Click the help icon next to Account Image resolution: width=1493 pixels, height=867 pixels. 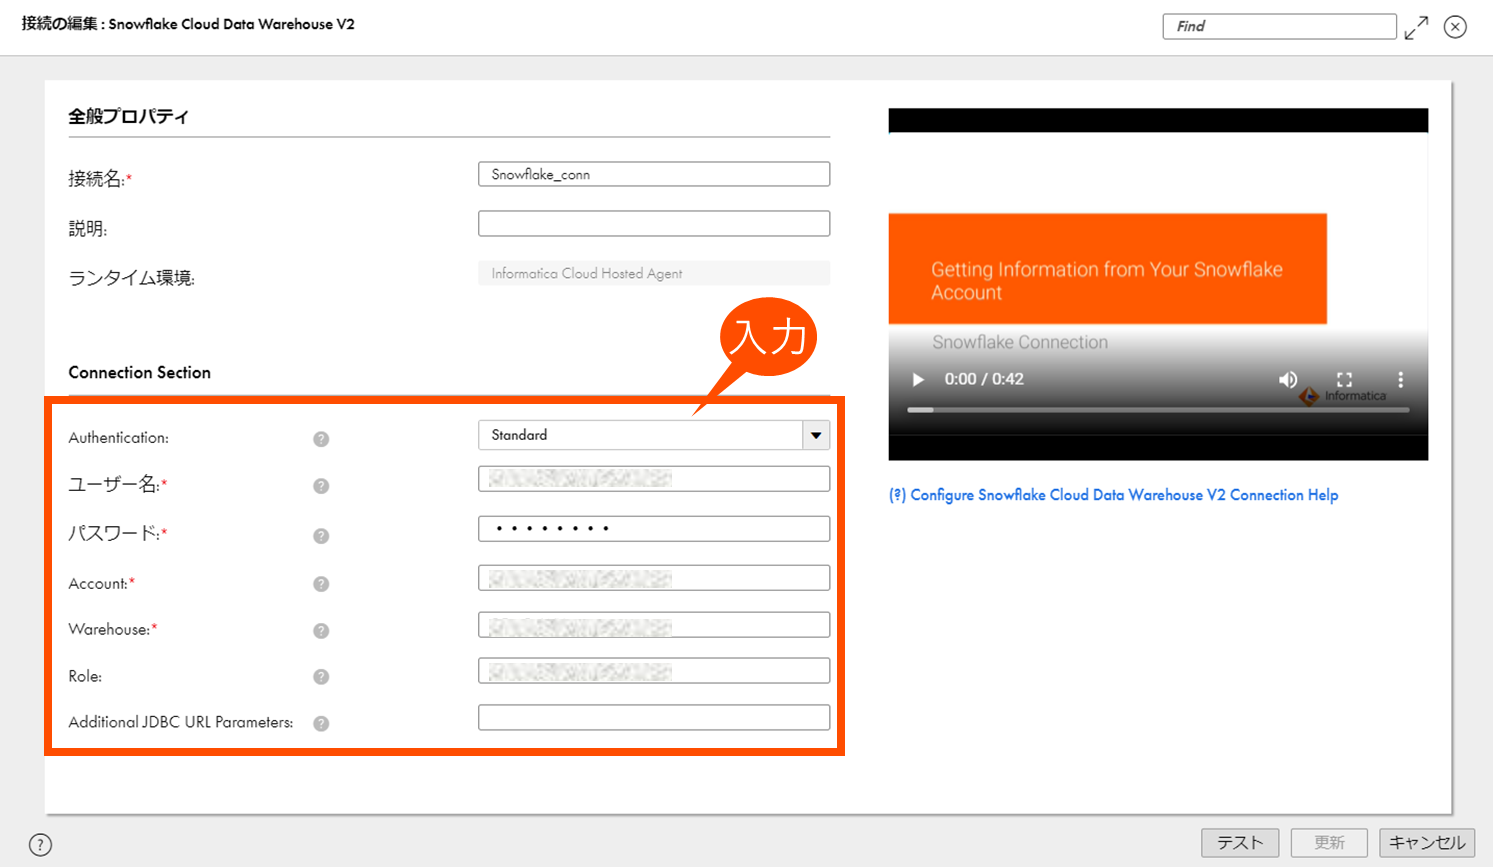click(321, 584)
